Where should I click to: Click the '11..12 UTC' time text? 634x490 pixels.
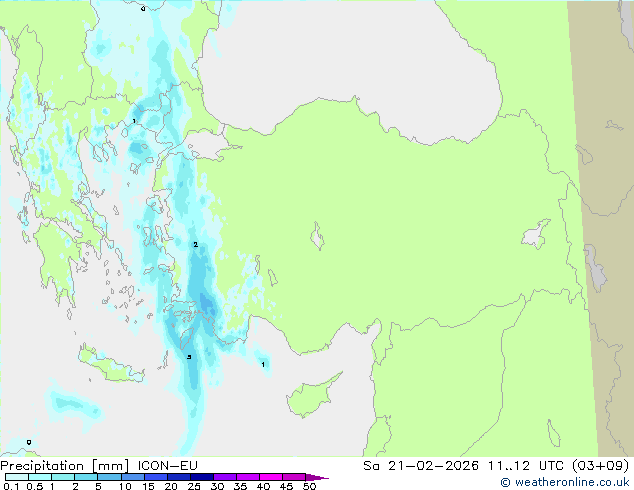tap(525, 466)
